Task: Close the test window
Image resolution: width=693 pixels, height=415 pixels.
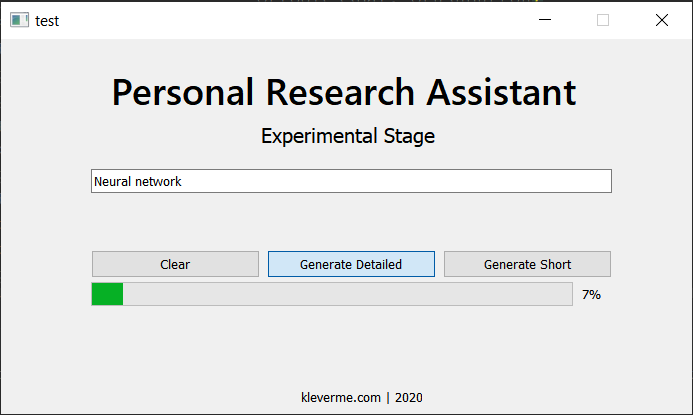Action: (x=662, y=20)
